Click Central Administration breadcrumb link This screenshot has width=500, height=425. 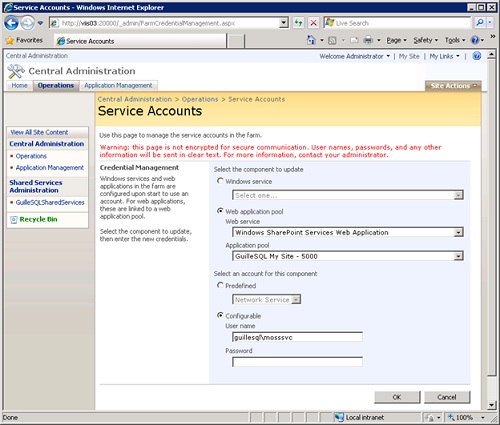(135, 99)
